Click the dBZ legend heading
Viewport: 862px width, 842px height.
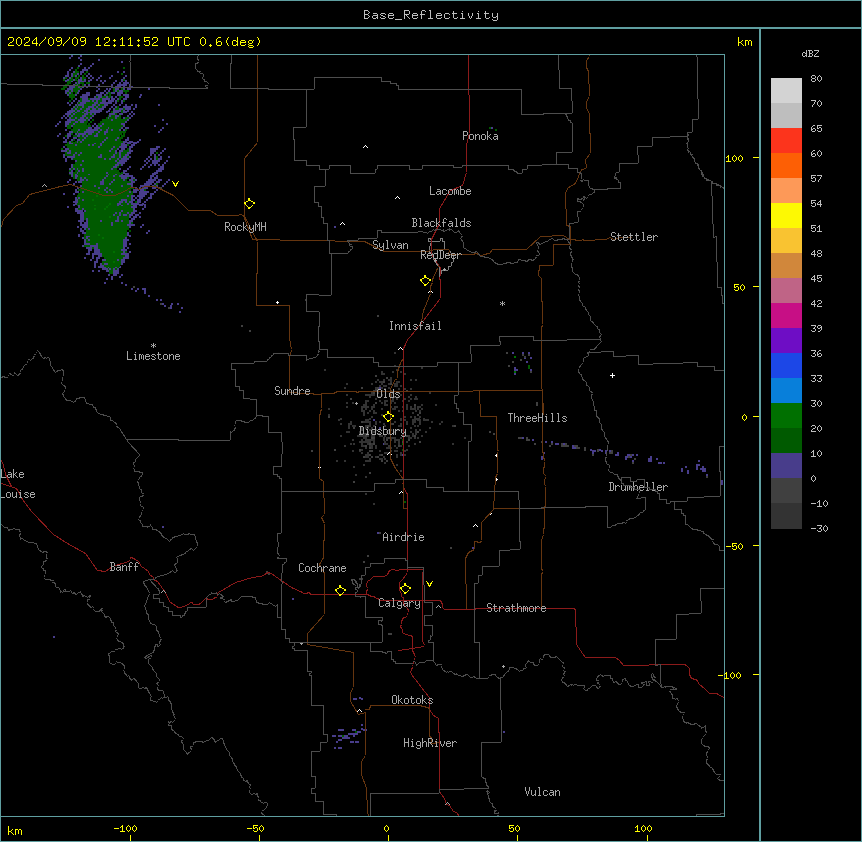[x=810, y=54]
